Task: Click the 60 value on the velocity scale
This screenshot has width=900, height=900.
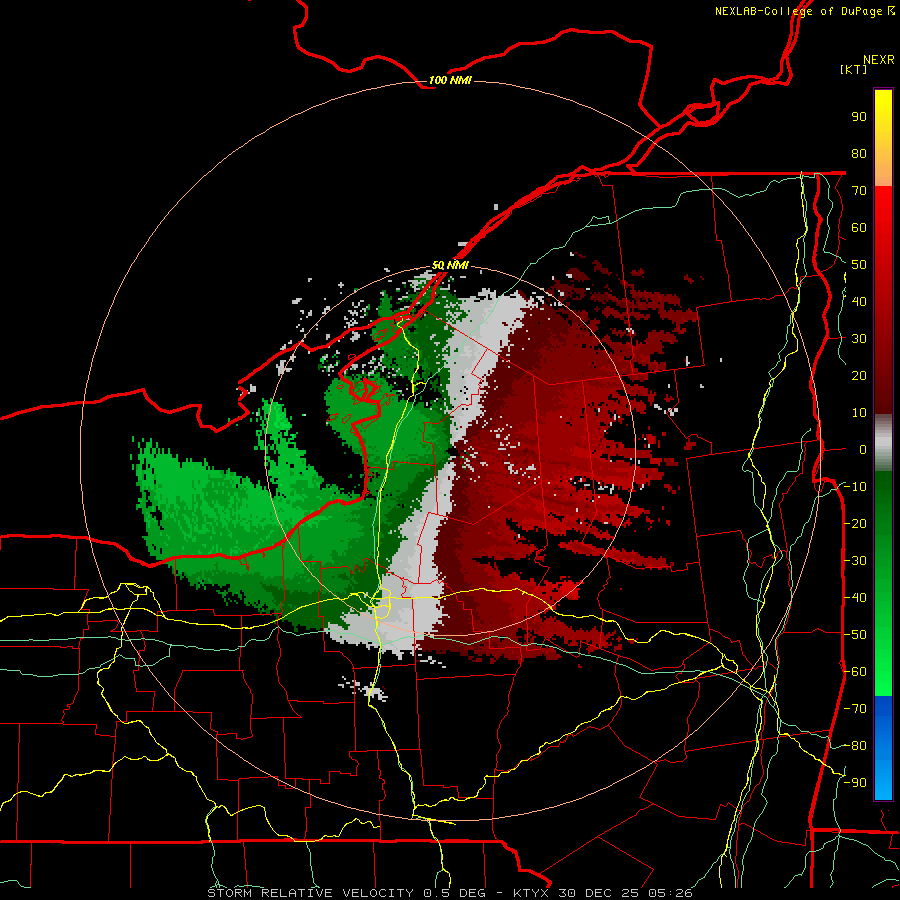Action: coord(859,227)
